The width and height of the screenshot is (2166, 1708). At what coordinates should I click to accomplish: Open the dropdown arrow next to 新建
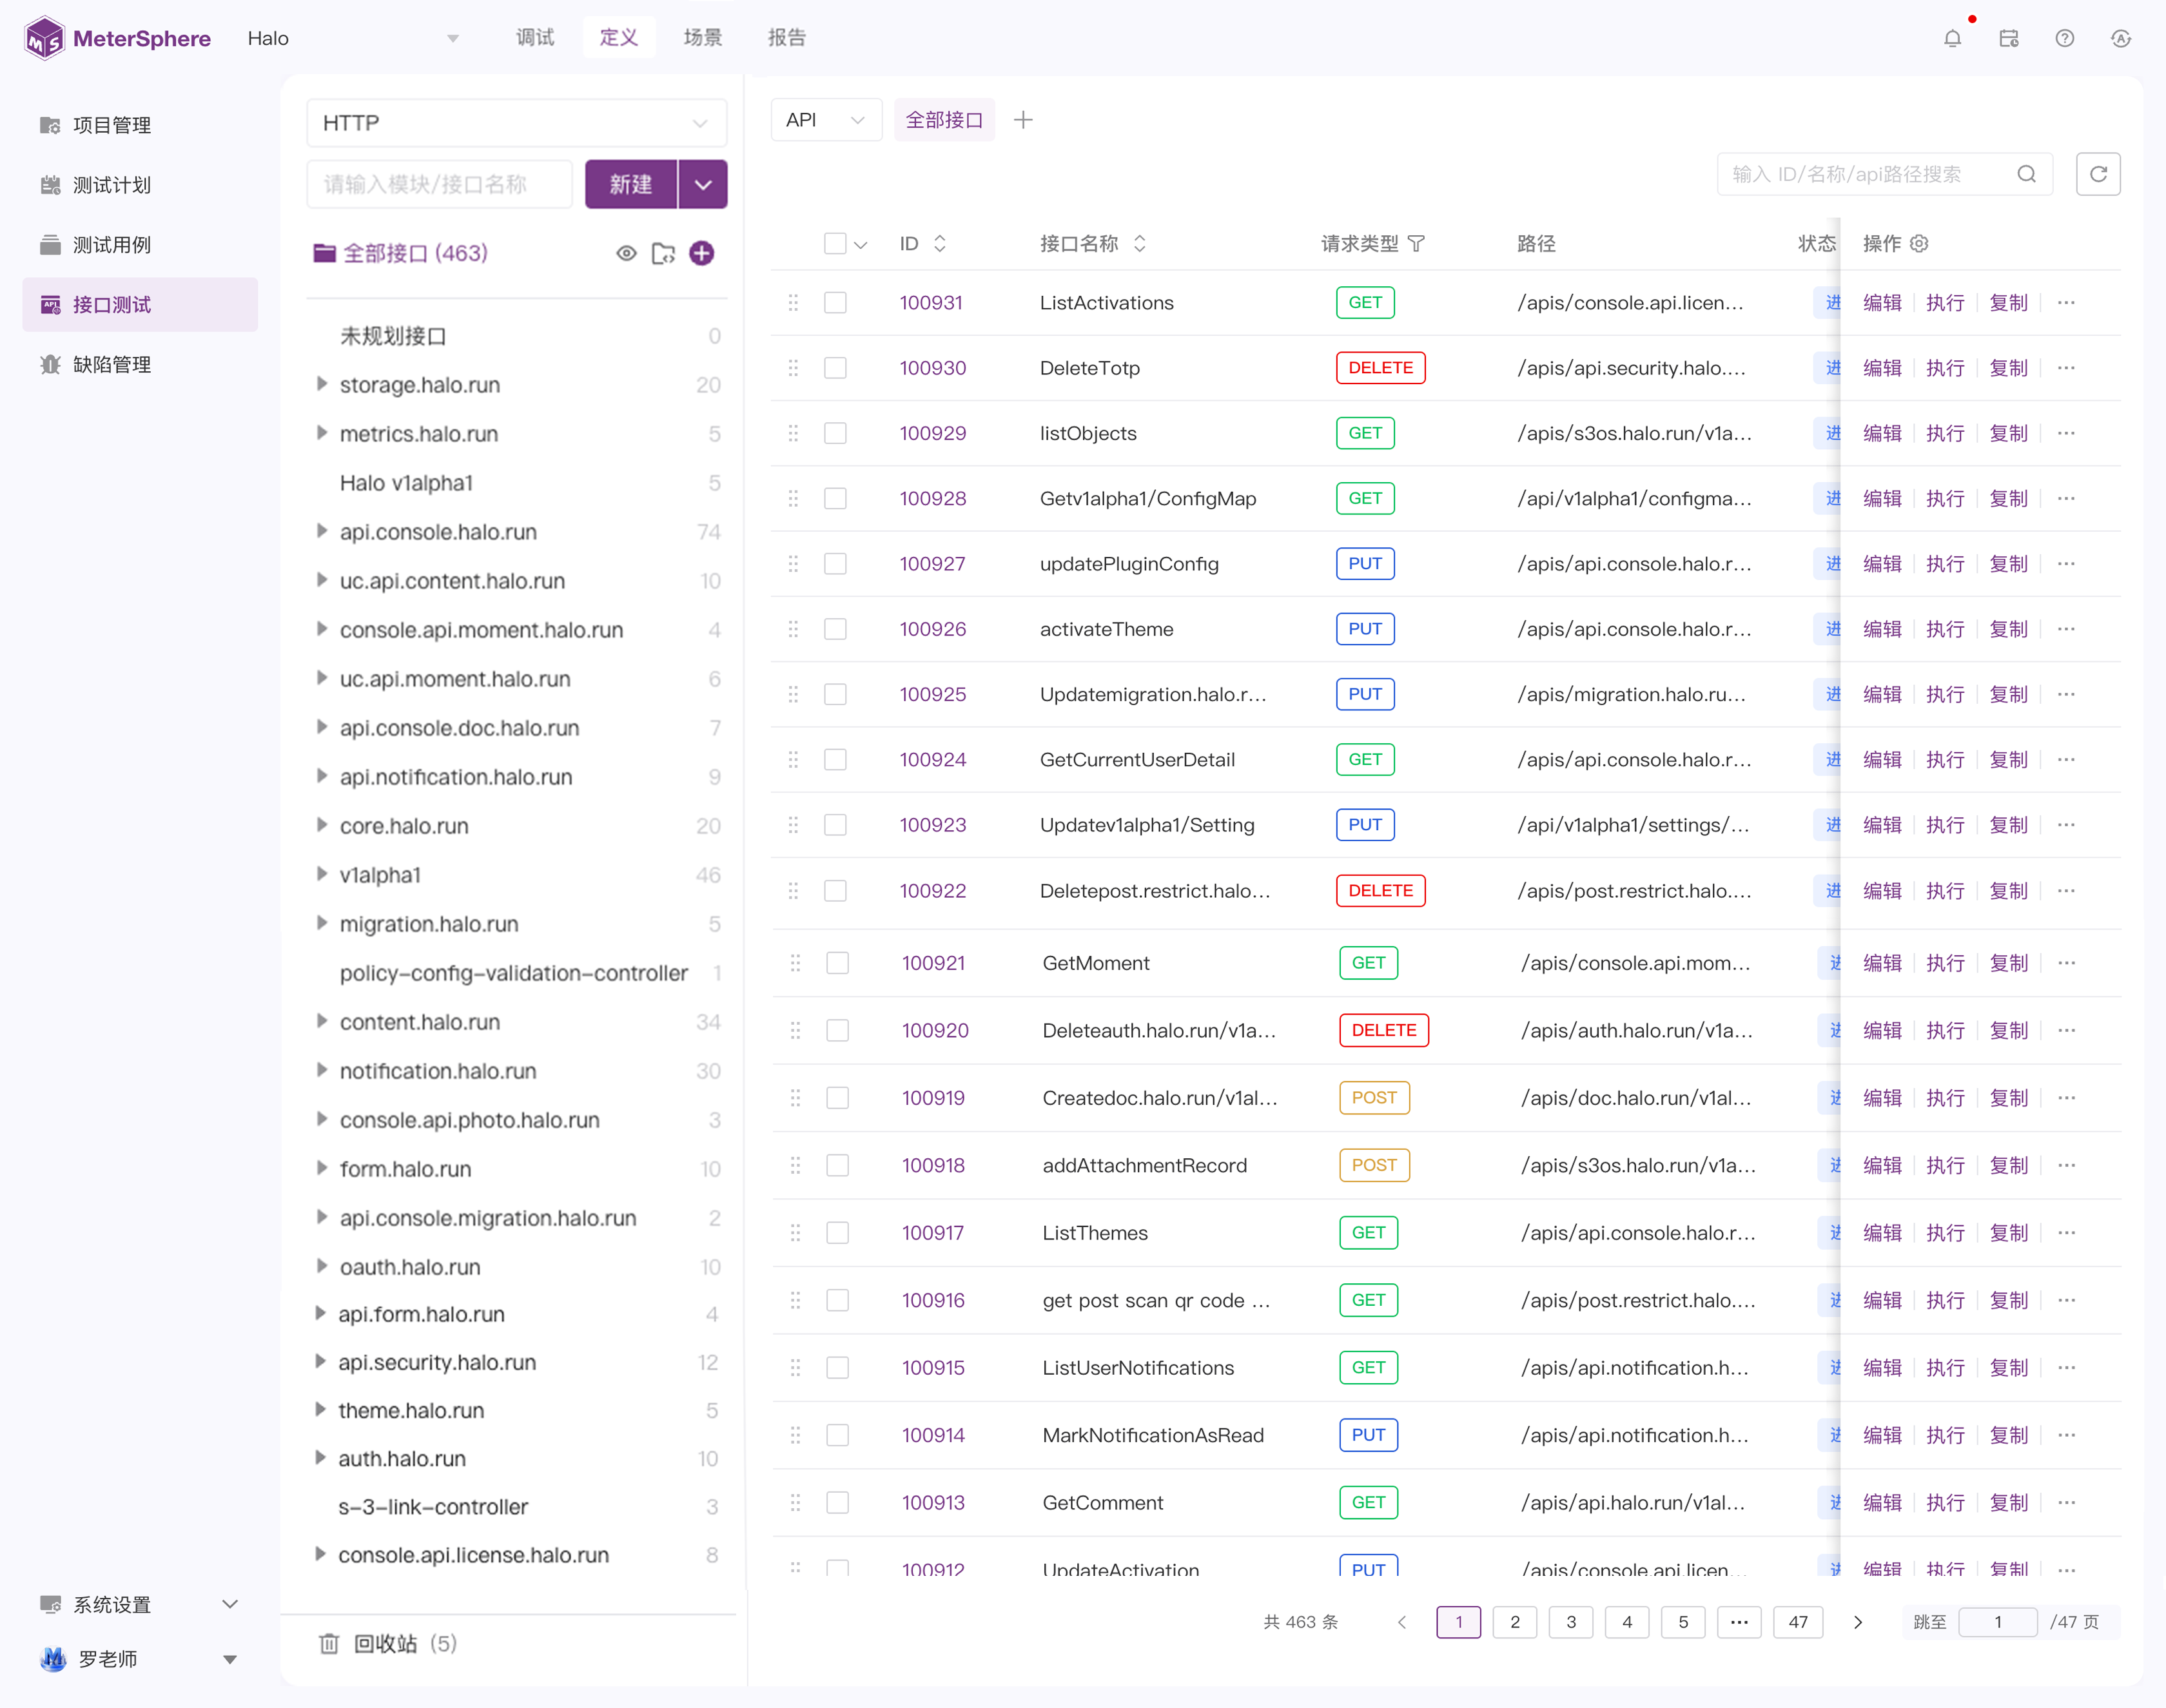pyautogui.click(x=703, y=184)
